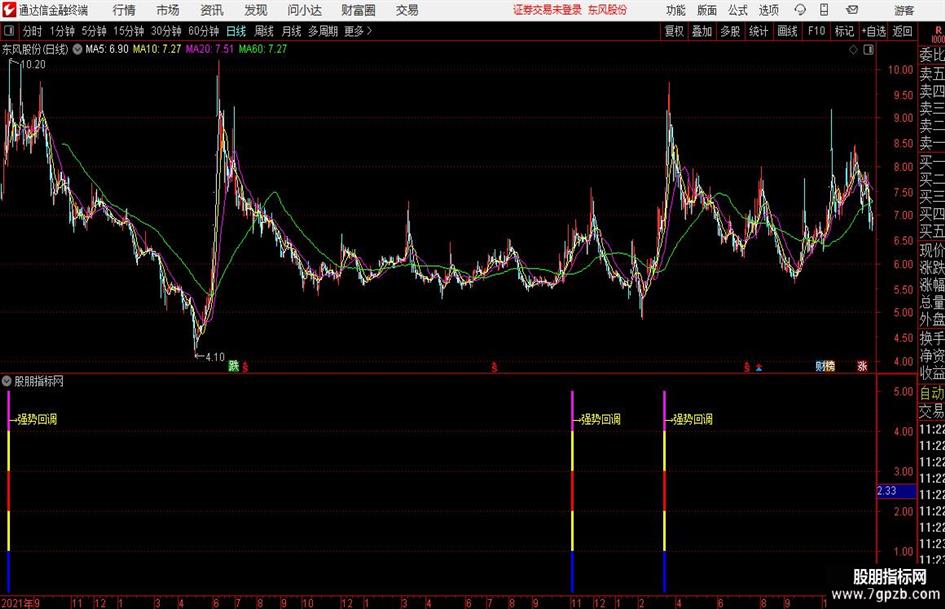
Task: Open the mail envelope icon
Action: (852, 10)
